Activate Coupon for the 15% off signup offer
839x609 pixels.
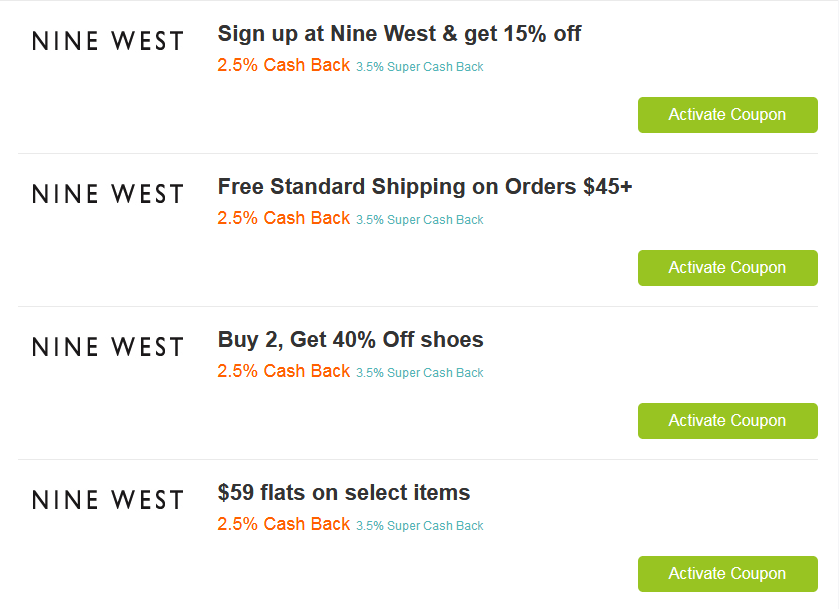coord(727,115)
